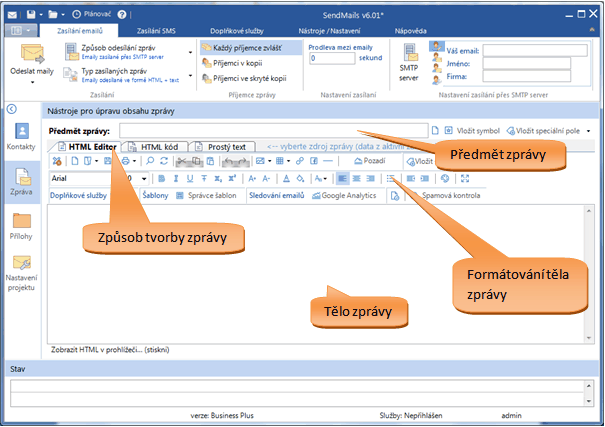Open the Arial font family dropdown
This screenshot has height=427, width=605.
[84, 178]
